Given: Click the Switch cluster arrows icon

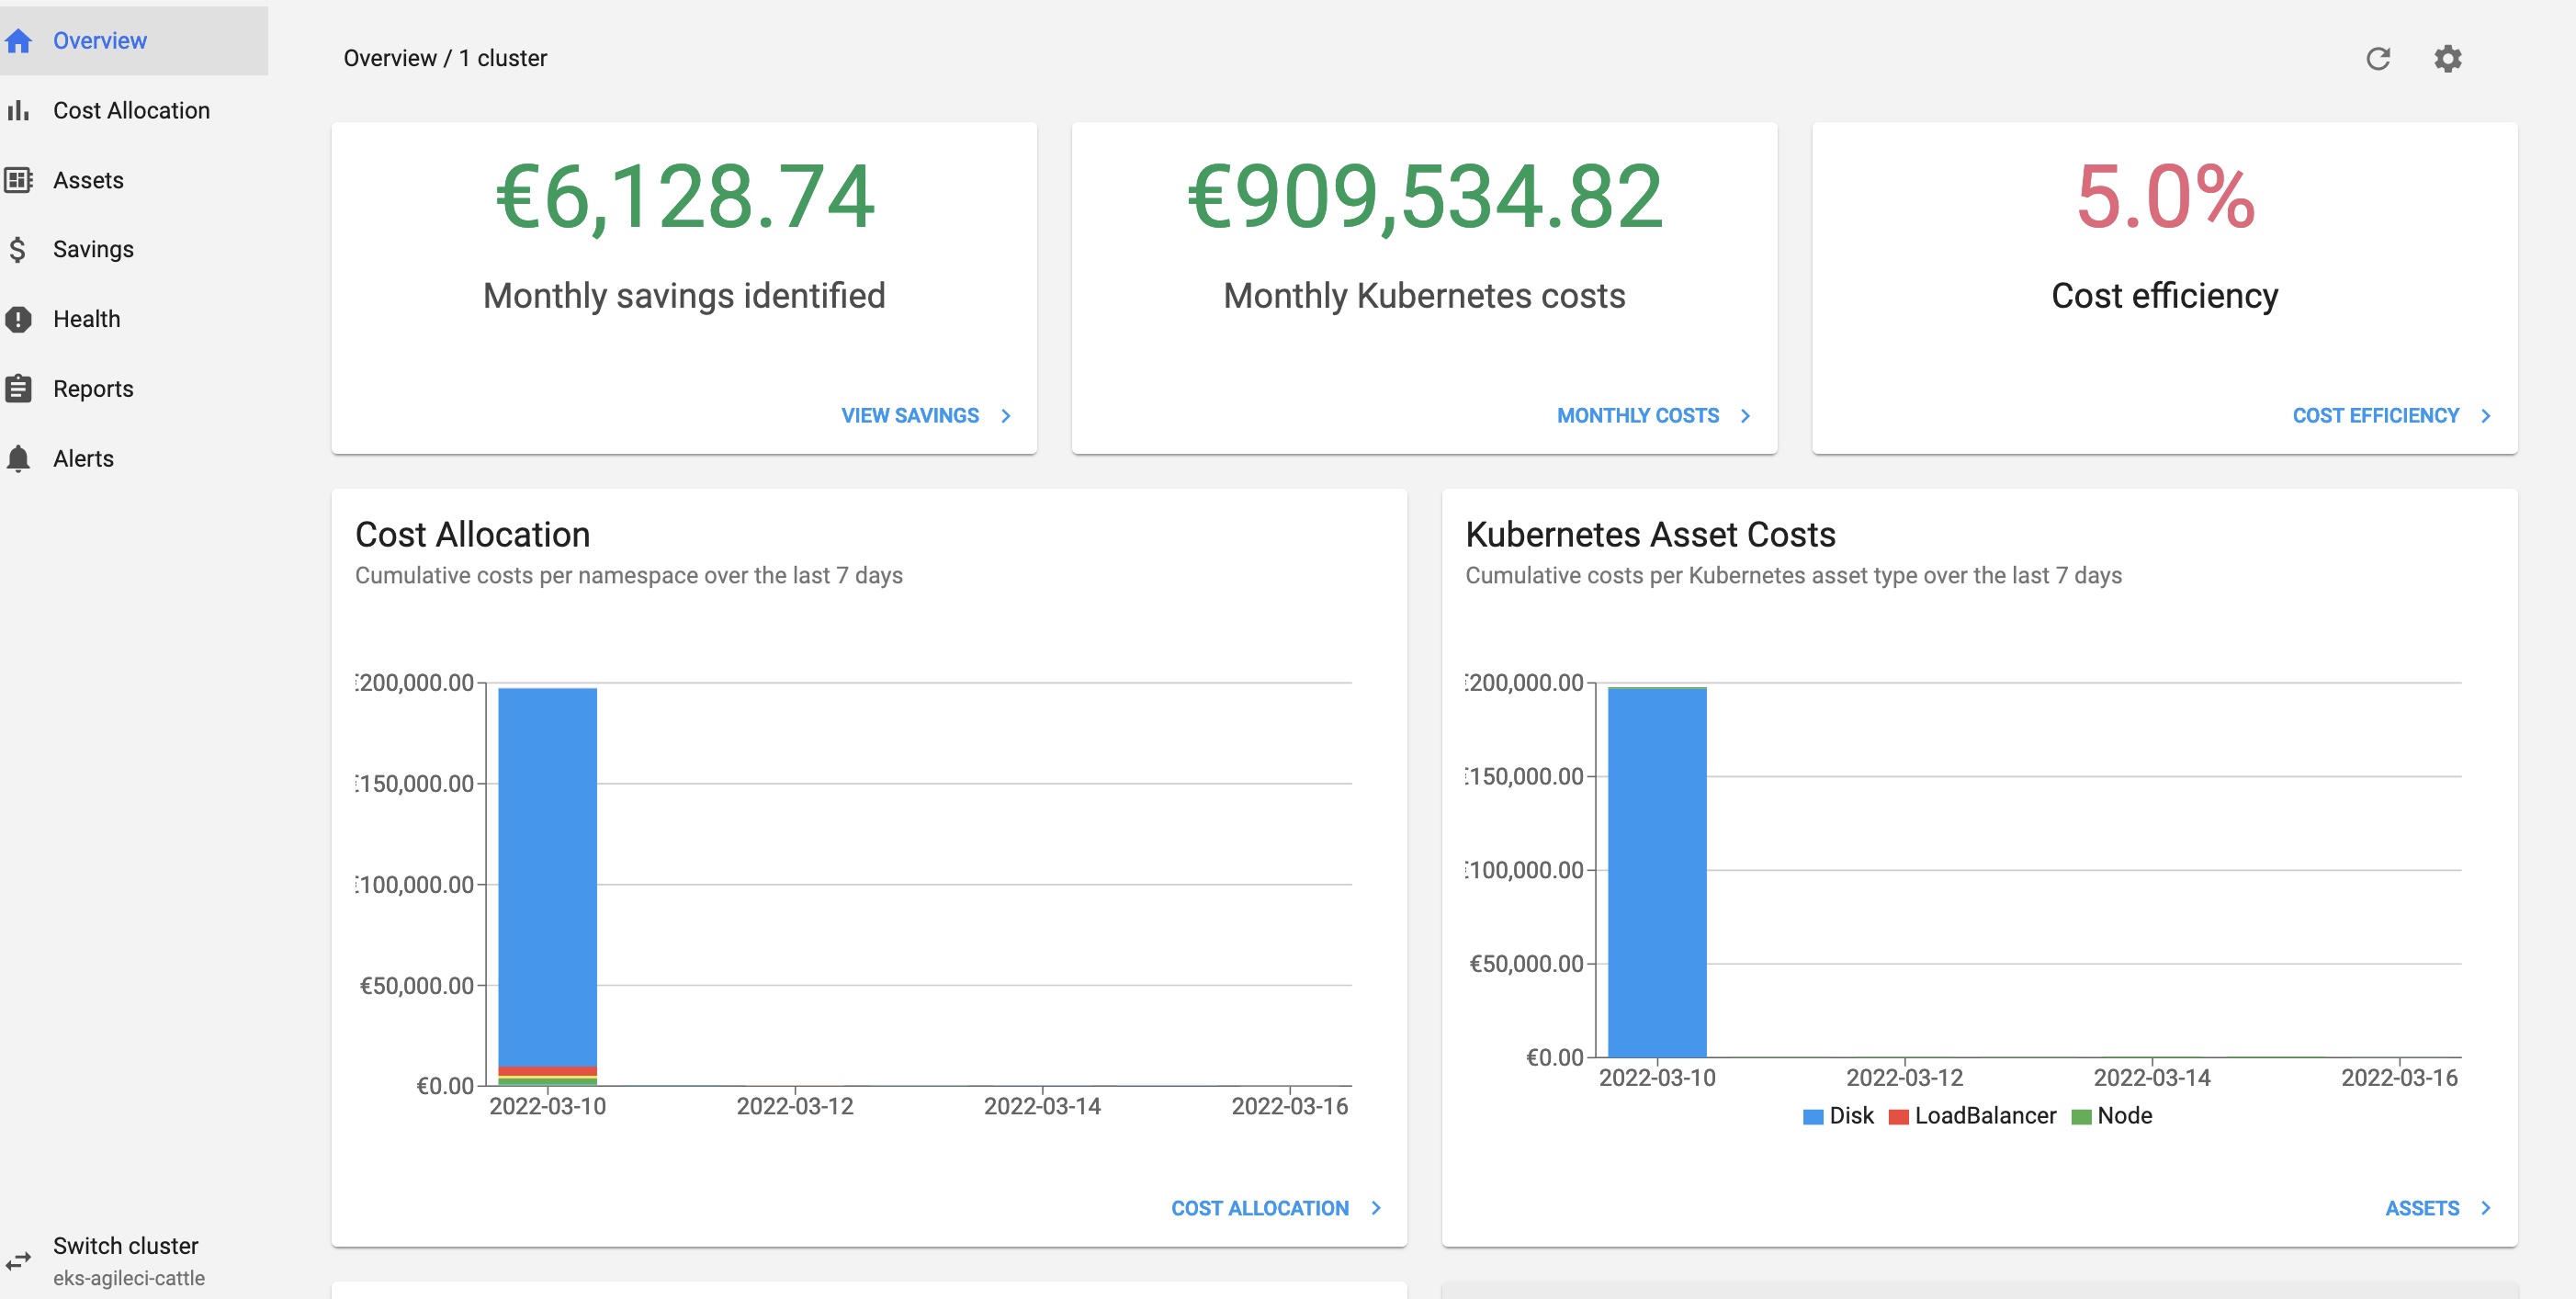Looking at the screenshot, I should (x=19, y=1260).
